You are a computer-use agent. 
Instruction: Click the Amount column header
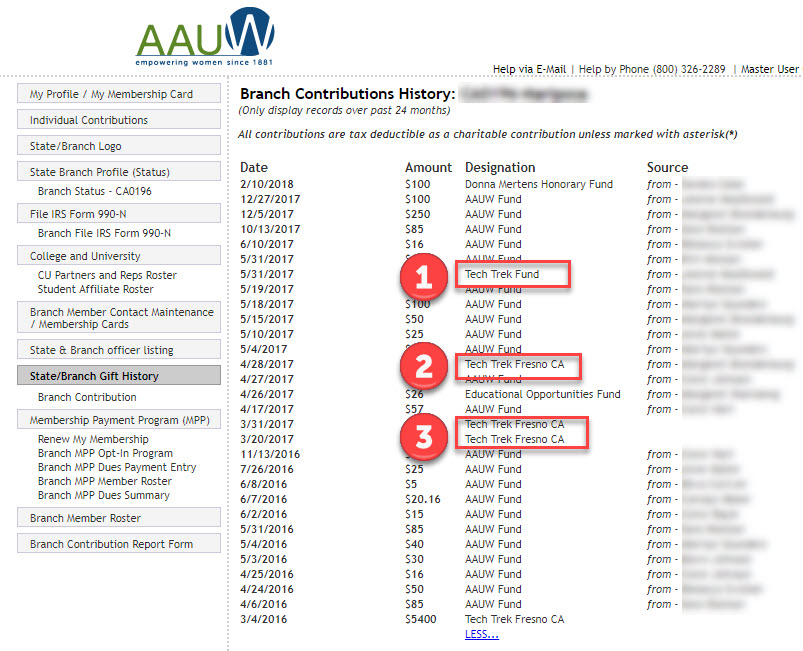click(x=428, y=167)
